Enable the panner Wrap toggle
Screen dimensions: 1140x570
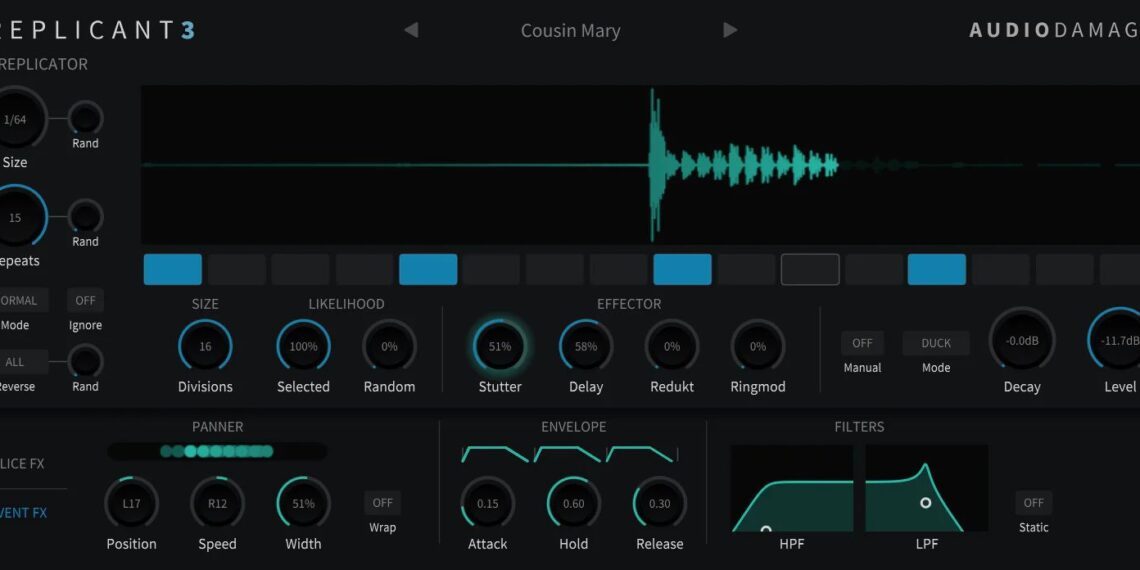[382, 503]
